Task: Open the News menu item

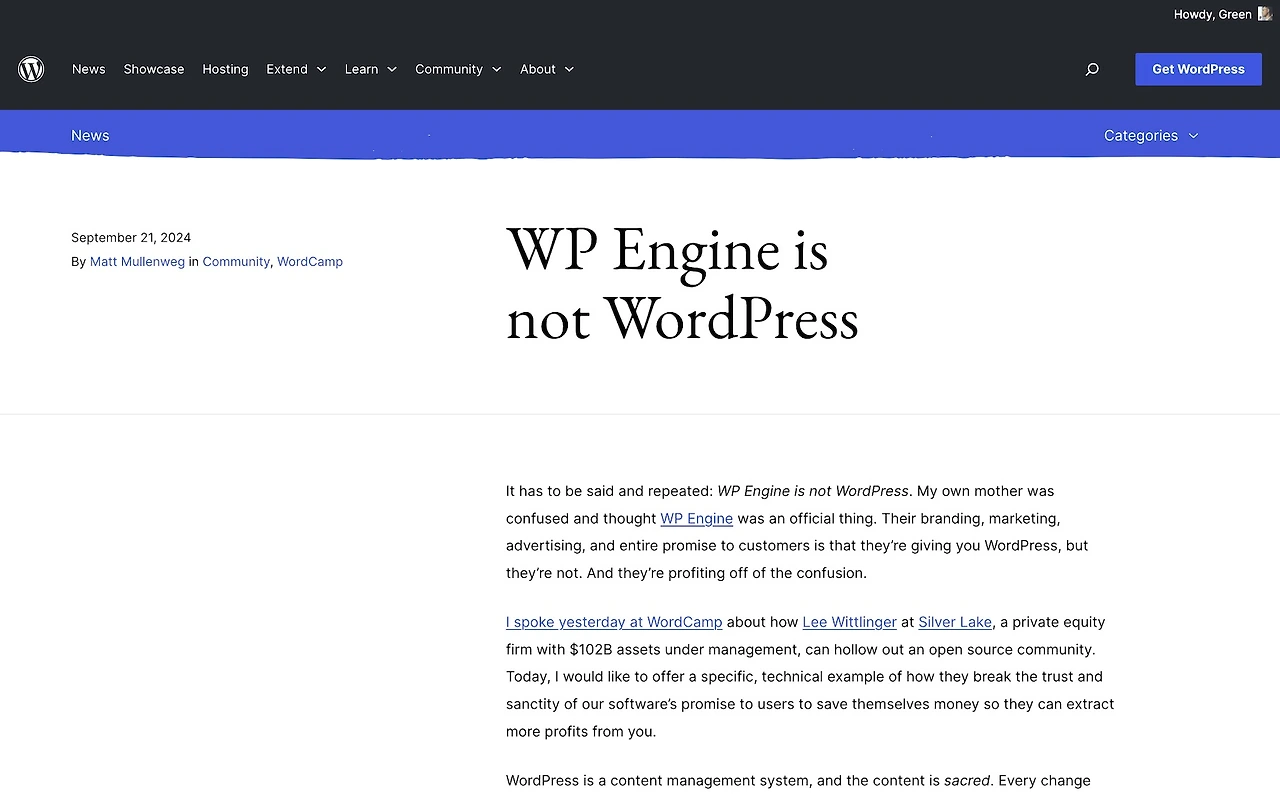Action: pyautogui.click(x=89, y=69)
